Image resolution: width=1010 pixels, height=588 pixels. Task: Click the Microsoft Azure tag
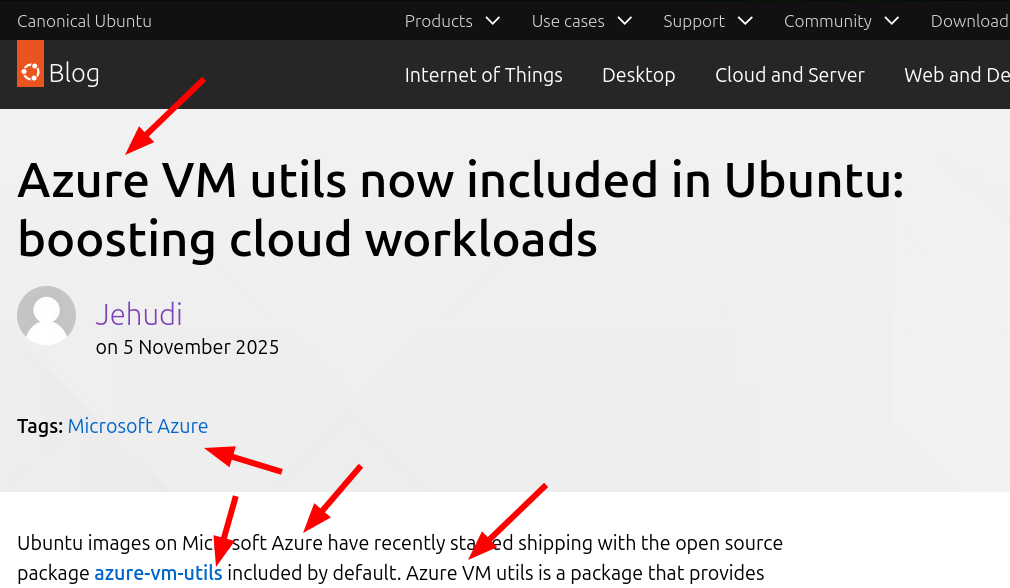[138, 426]
